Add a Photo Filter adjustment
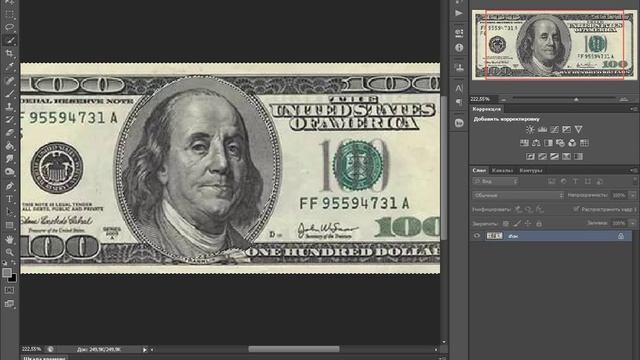The height and width of the screenshot is (360, 640). (x=560, y=143)
